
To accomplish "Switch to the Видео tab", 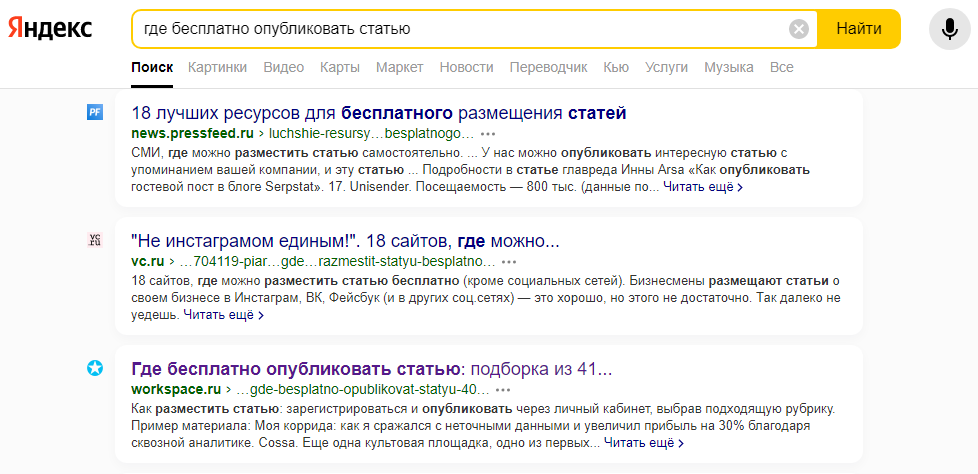I will (284, 67).
